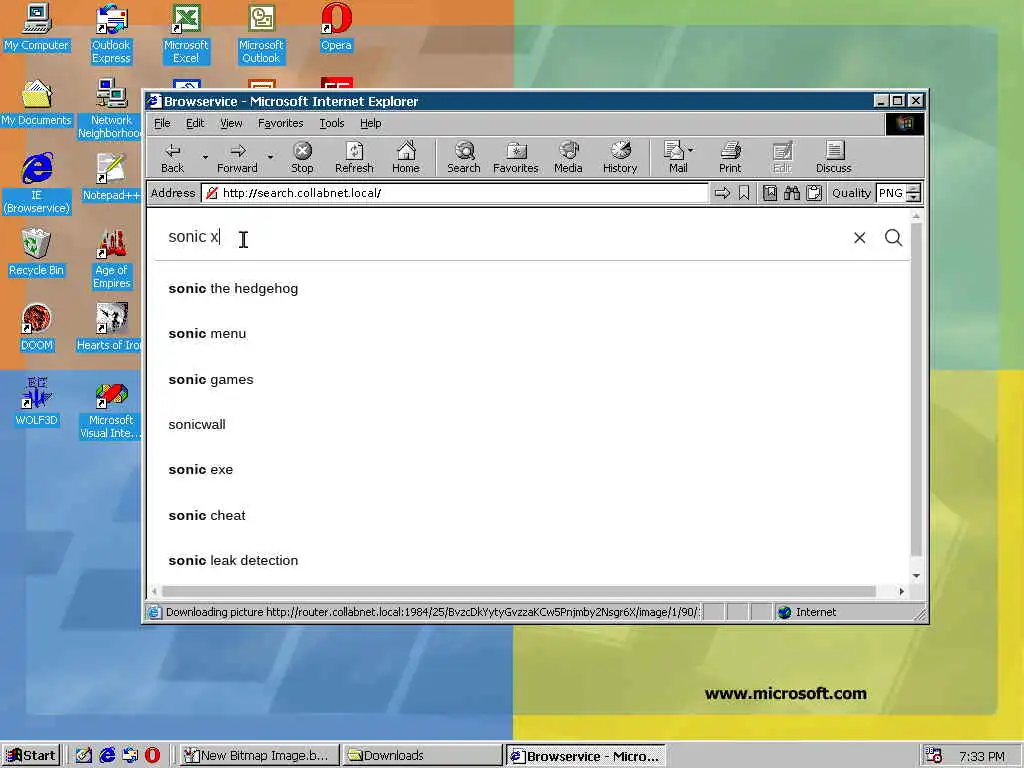Click the bookmark icon beside address bar
This screenshot has width=1024, height=768.
(744, 193)
